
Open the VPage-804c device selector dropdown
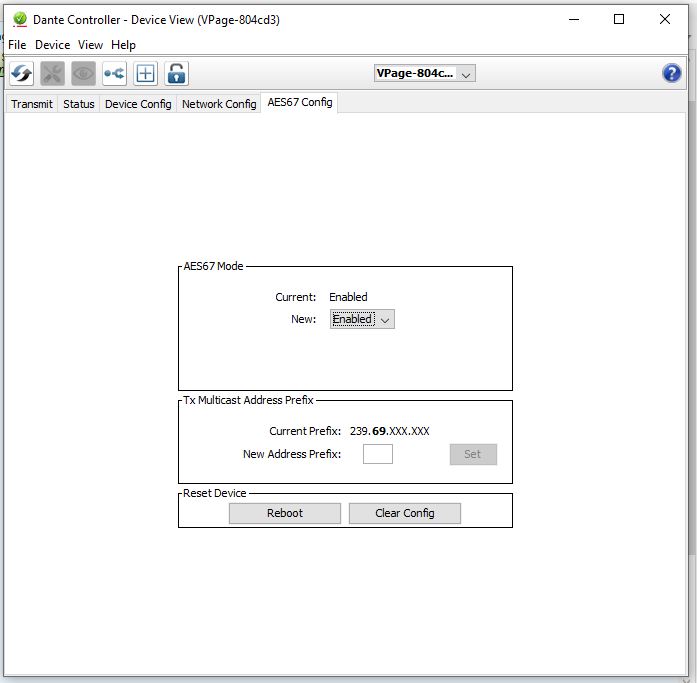coord(425,73)
